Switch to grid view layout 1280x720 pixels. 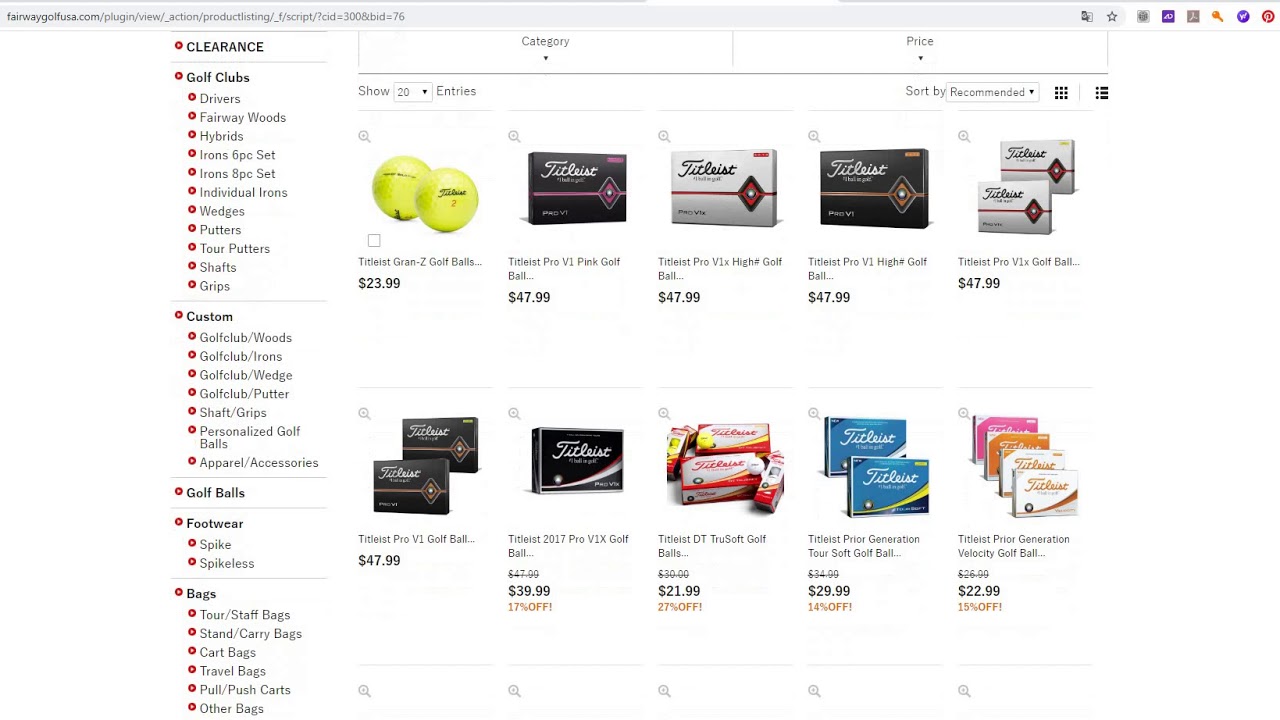tap(1061, 93)
